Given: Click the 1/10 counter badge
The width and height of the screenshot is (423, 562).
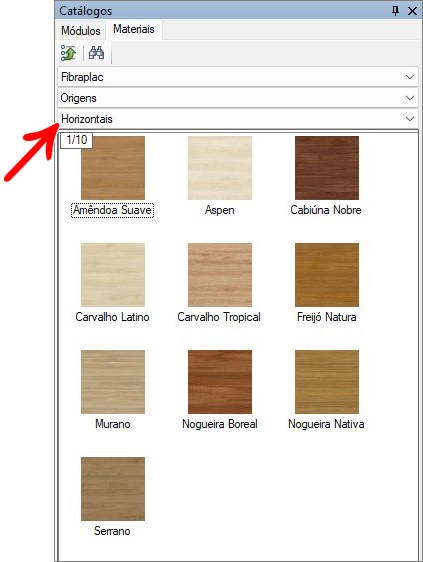Looking at the screenshot, I should click(x=76, y=140).
